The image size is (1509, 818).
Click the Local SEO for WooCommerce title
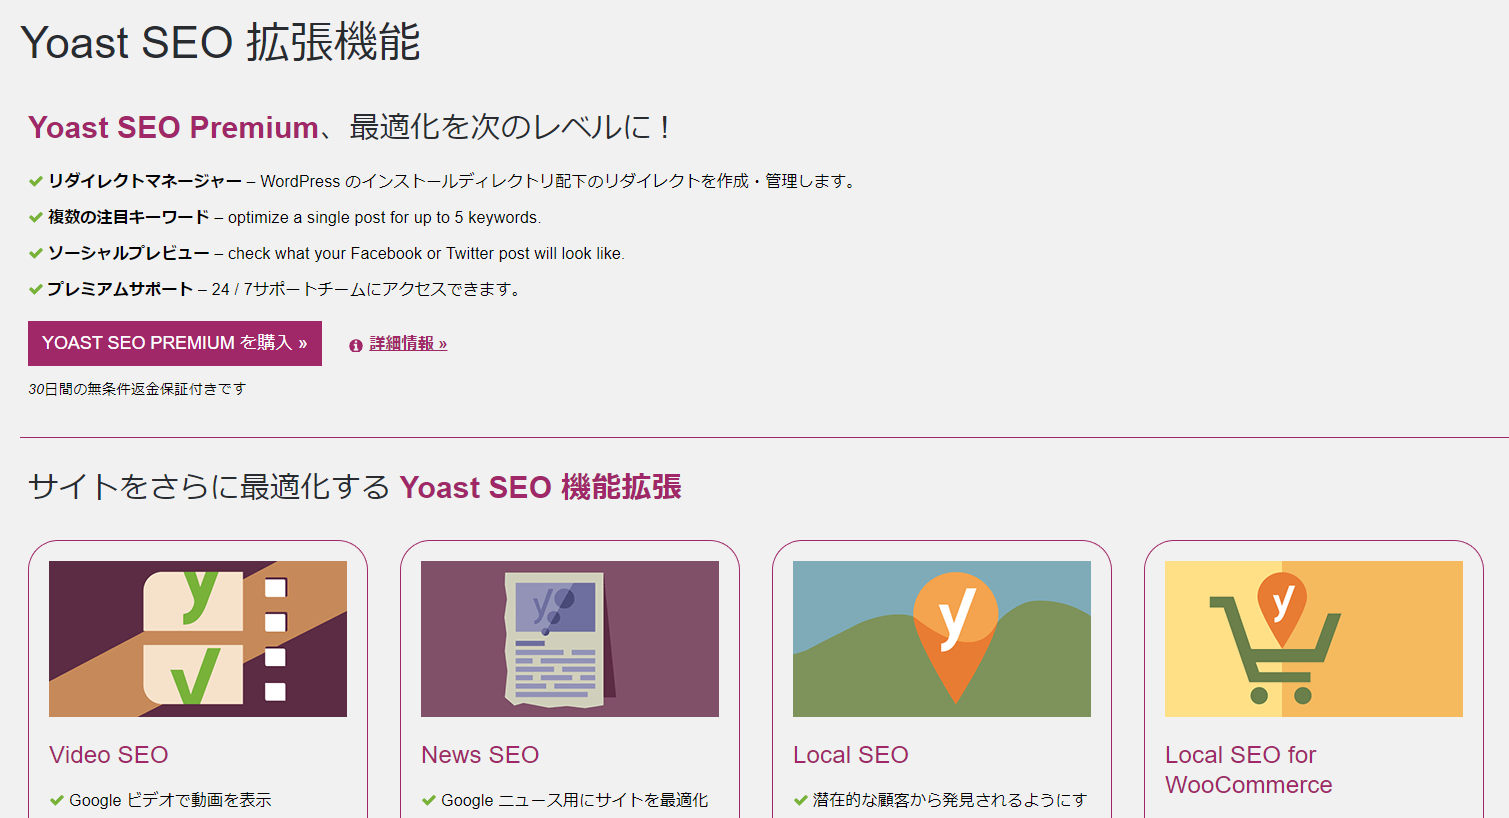(1248, 770)
